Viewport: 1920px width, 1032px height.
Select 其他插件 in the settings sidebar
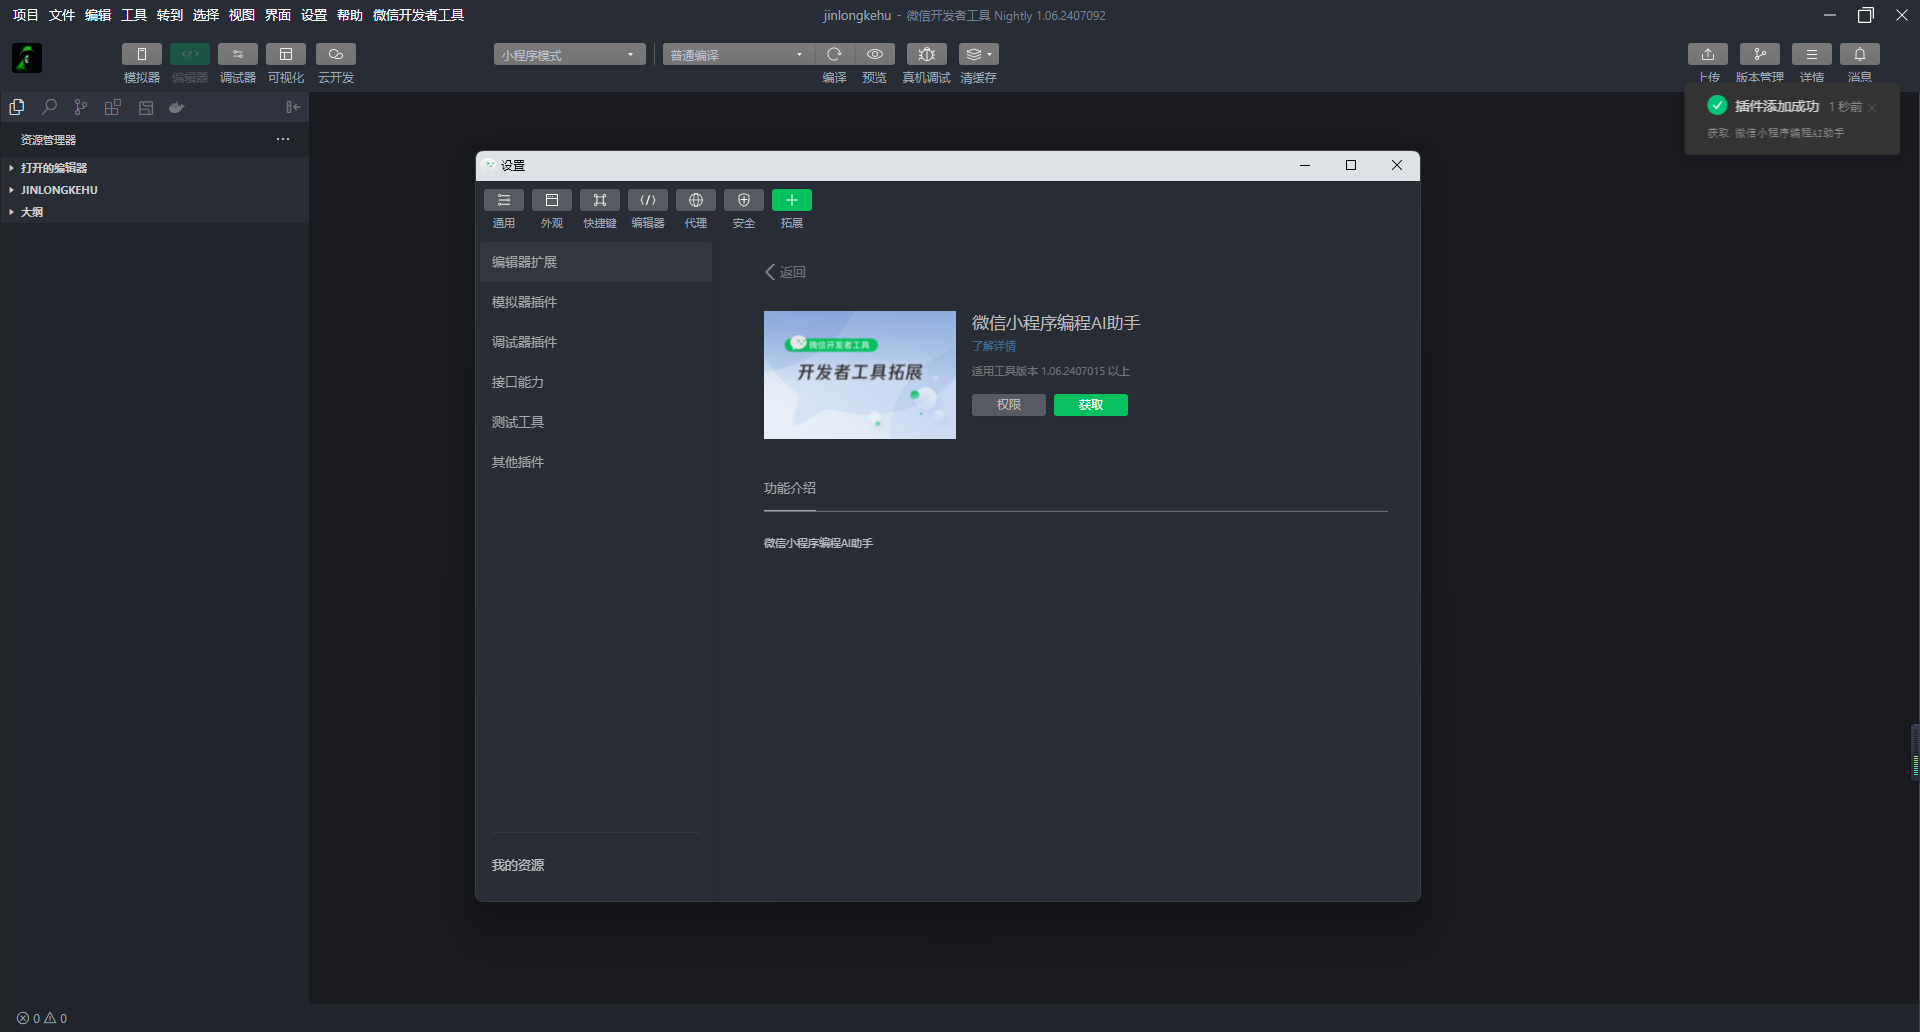click(x=596, y=462)
